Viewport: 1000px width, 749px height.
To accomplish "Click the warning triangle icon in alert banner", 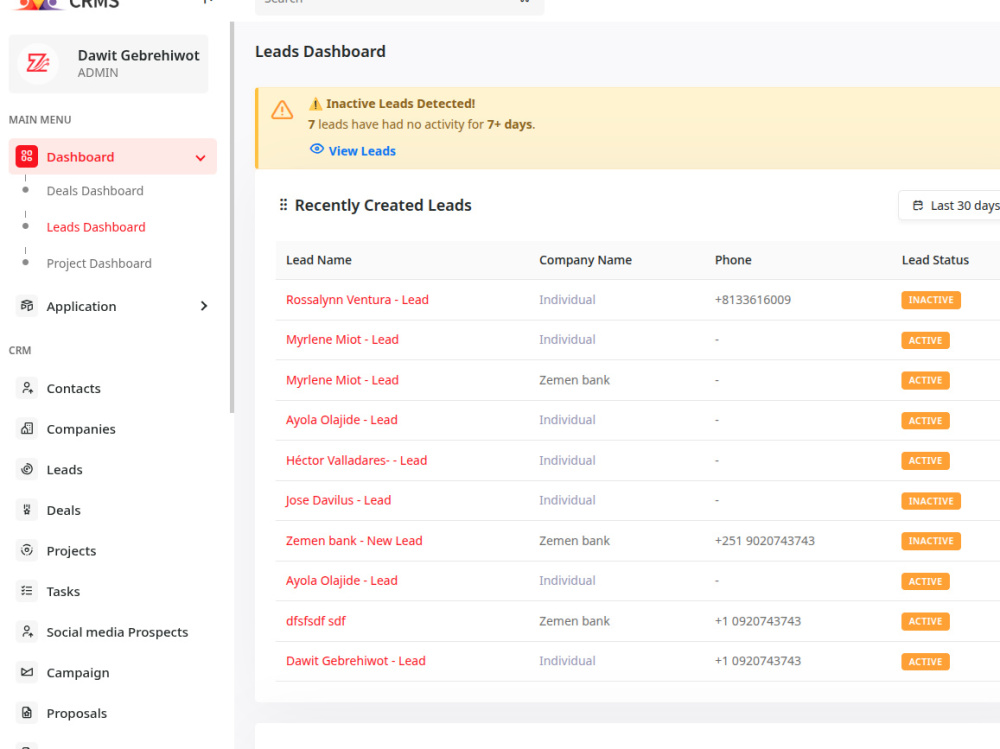I will 282,110.
